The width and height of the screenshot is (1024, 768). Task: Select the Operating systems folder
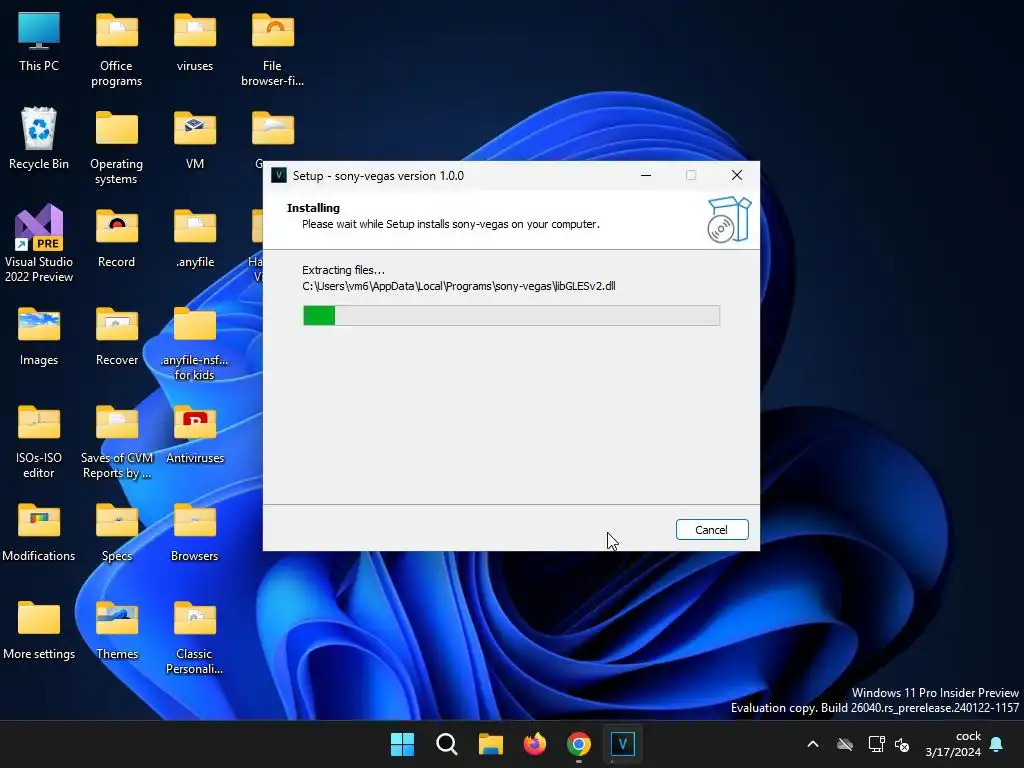pyautogui.click(x=116, y=148)
